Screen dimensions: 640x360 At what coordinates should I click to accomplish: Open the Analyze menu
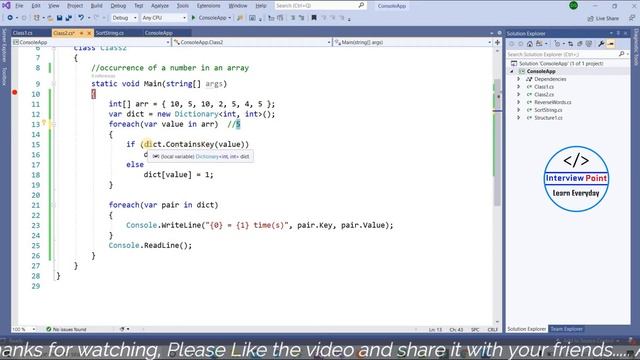click(160, 6)
